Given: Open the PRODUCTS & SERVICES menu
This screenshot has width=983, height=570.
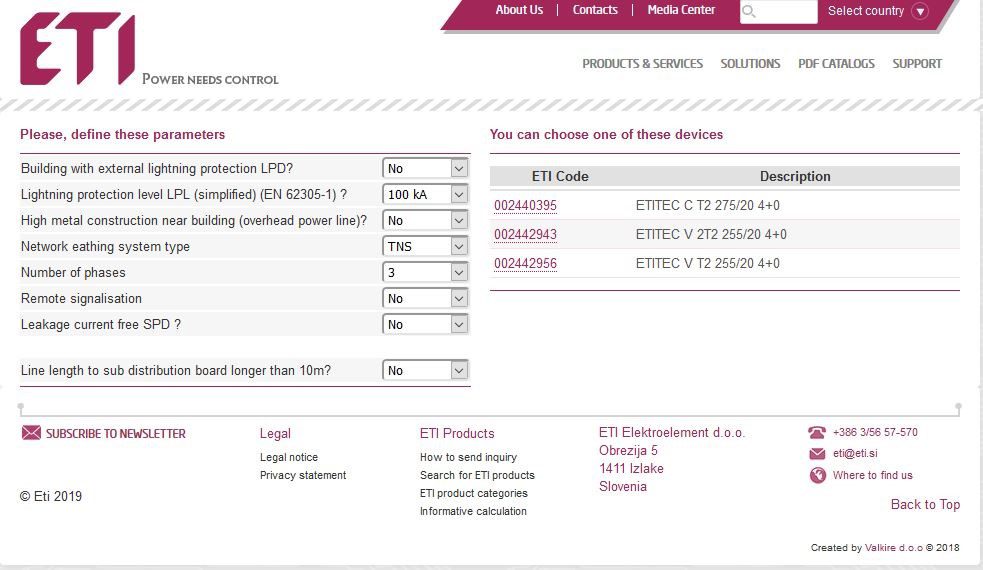Looking at the screenshot, I should pos(642,64).
